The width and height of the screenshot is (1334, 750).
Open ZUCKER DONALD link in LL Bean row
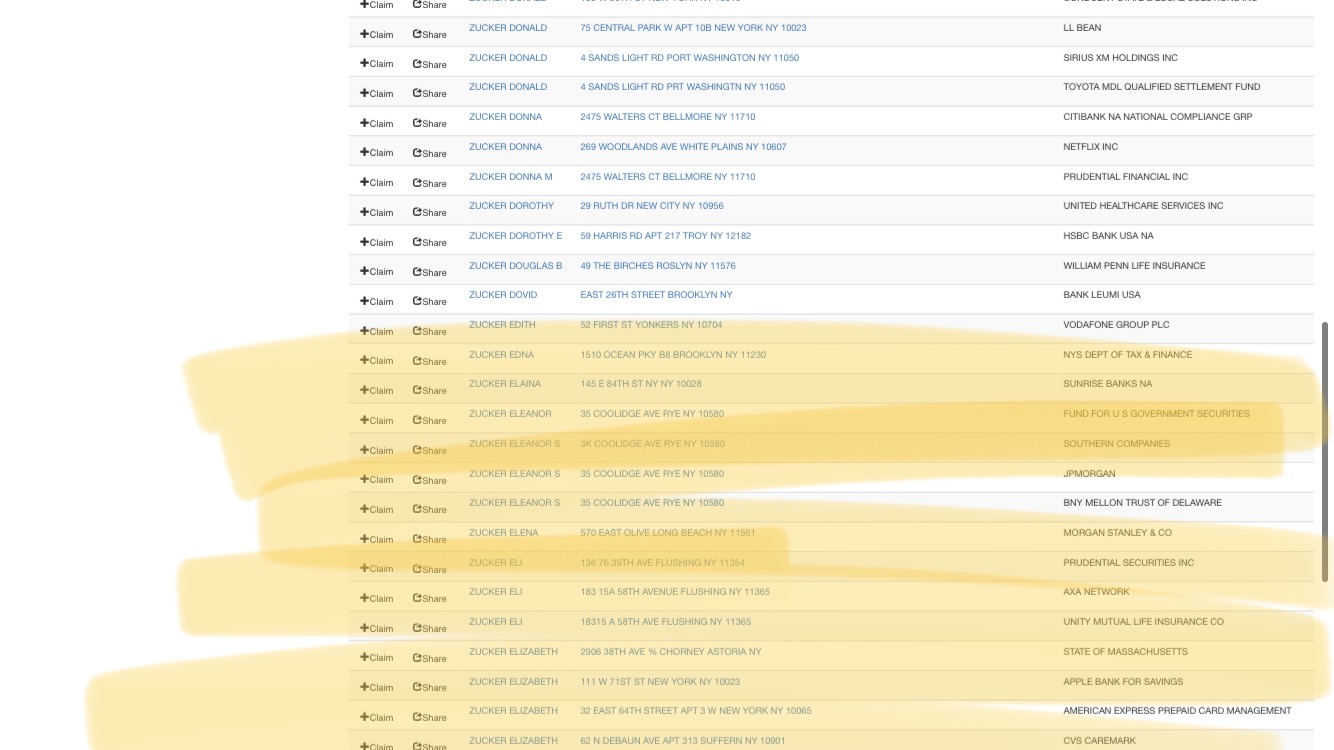click(x=508, y=28)
